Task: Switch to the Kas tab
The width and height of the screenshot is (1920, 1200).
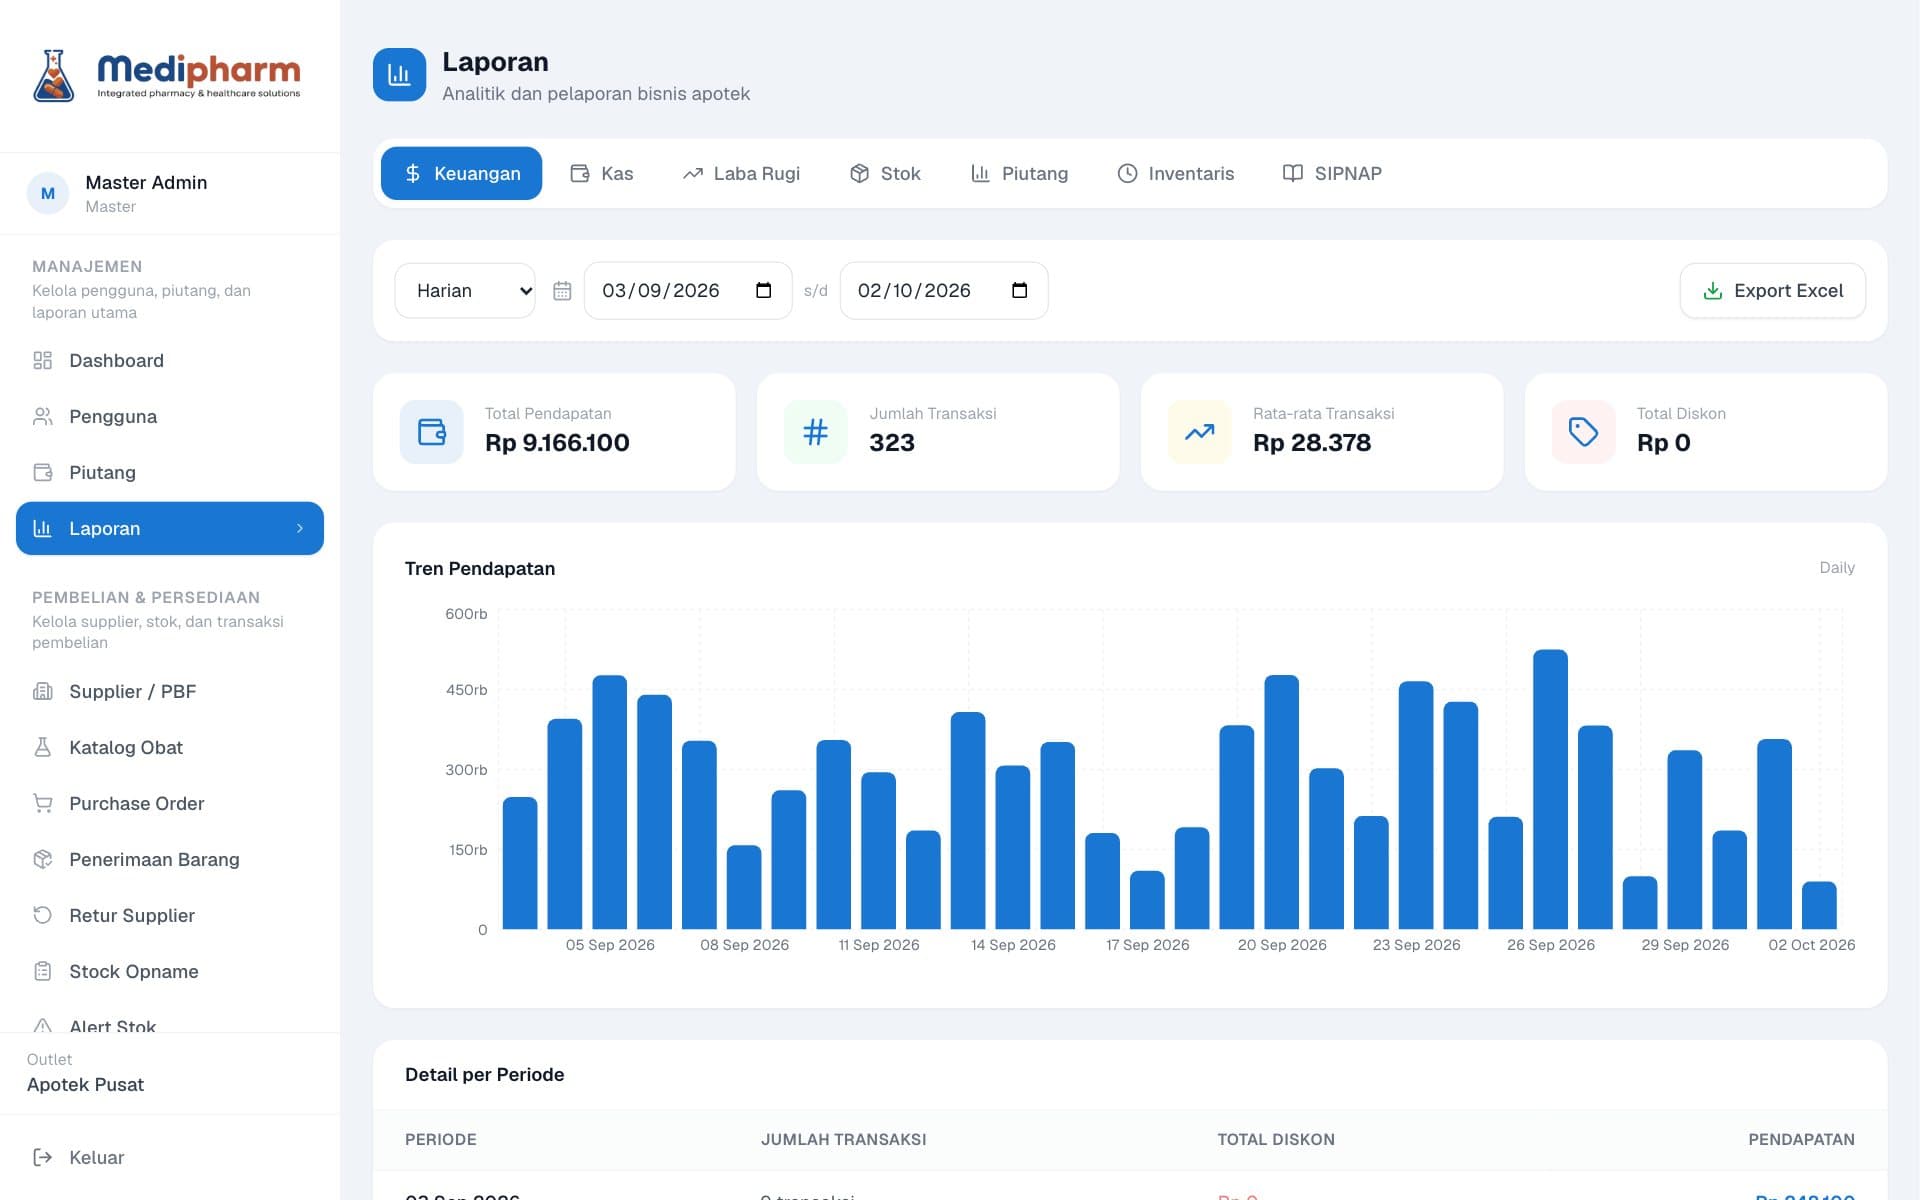Action: coord(602,173)
